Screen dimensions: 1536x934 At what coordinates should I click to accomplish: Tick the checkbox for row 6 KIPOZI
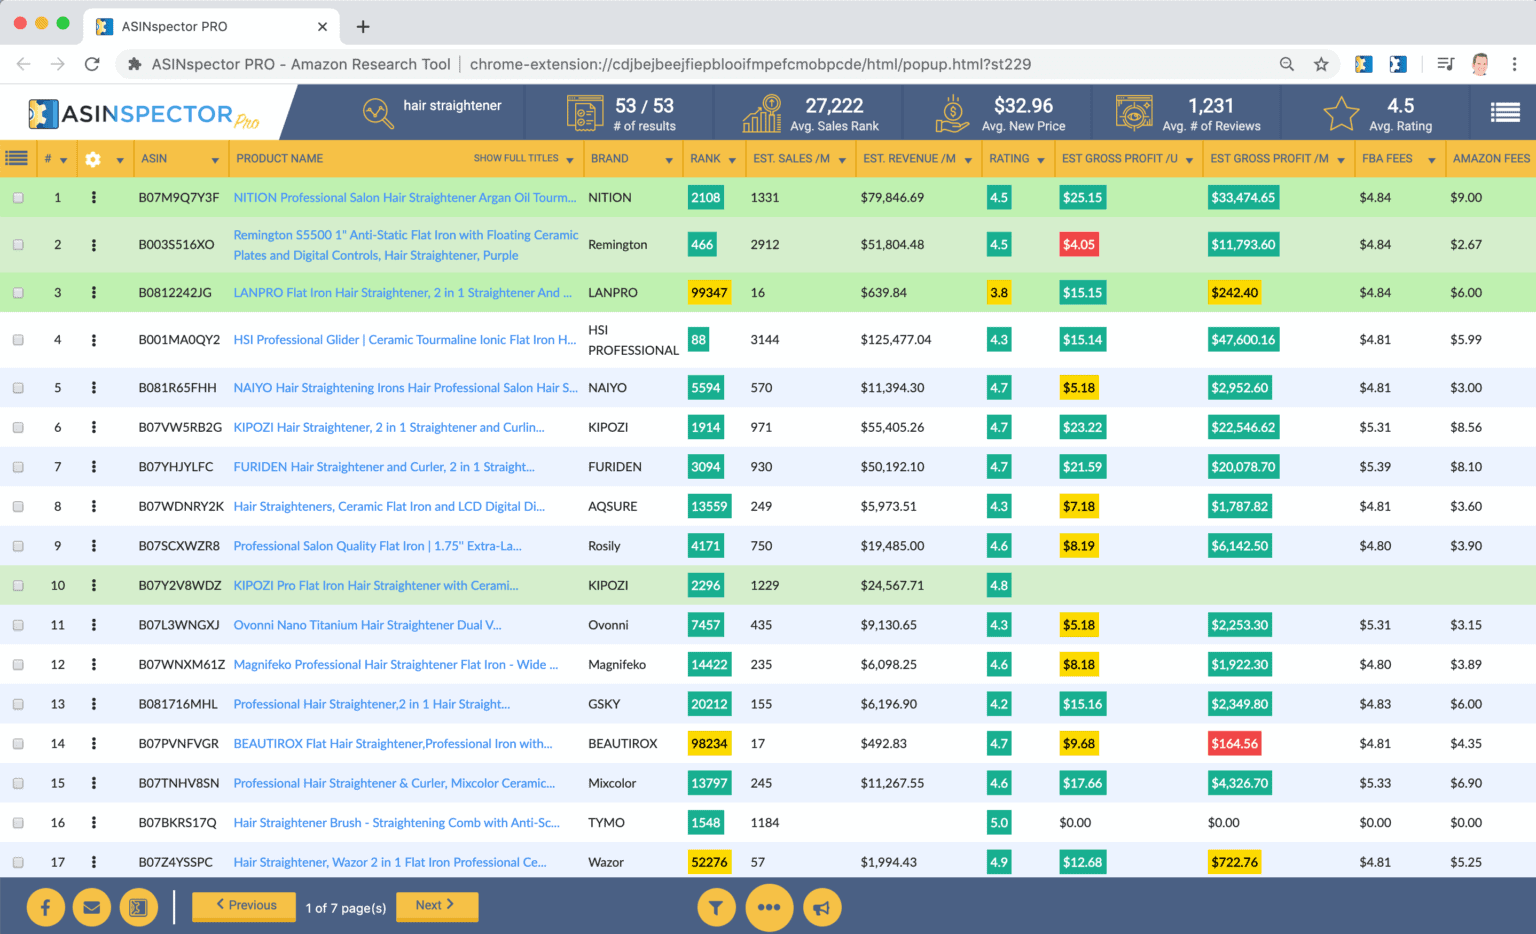[18, 427]
